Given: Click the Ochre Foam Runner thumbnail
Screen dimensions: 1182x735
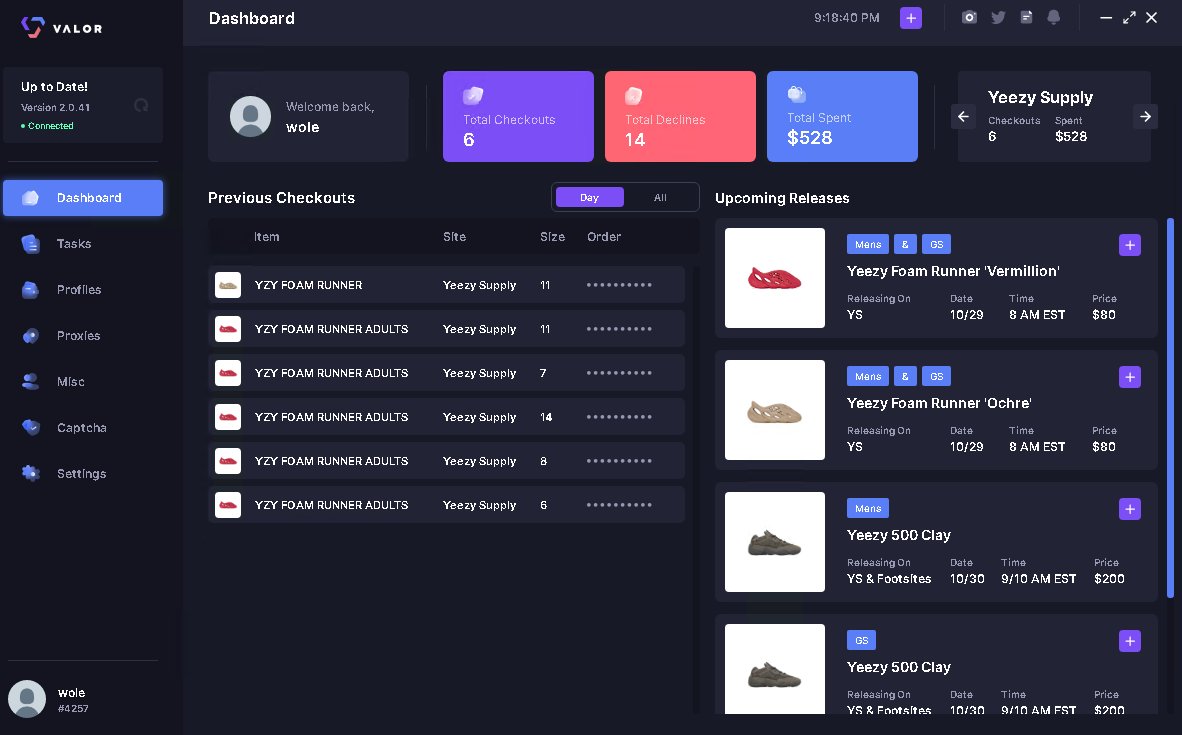Looking at the screenshot, I should click(775, 410).
